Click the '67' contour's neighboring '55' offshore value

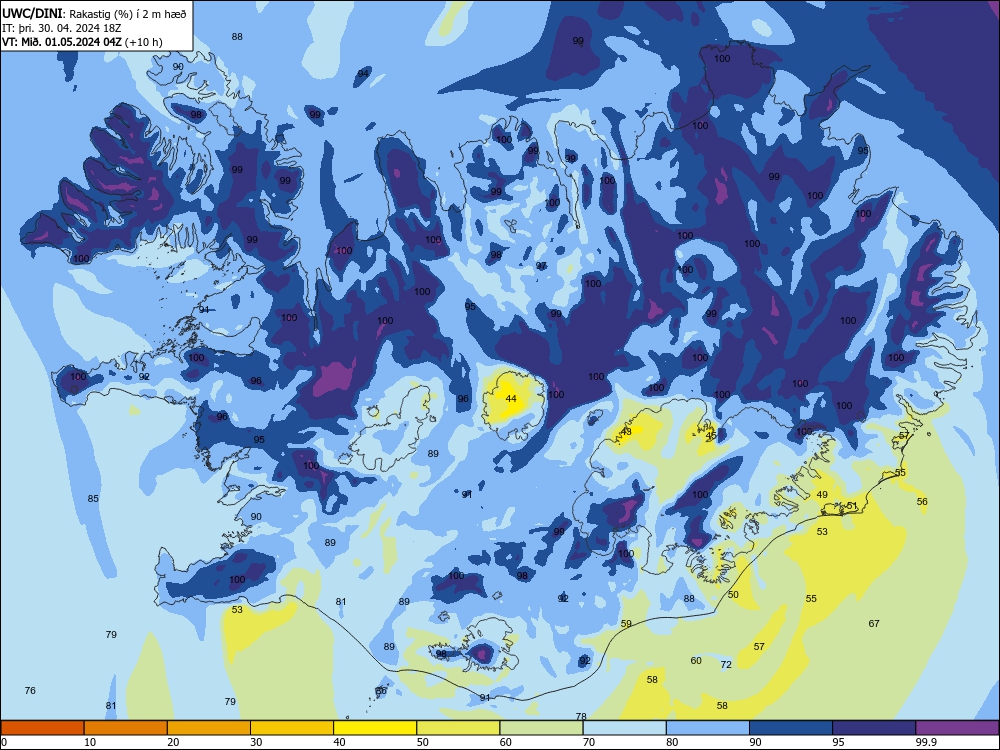click(811, 599)
